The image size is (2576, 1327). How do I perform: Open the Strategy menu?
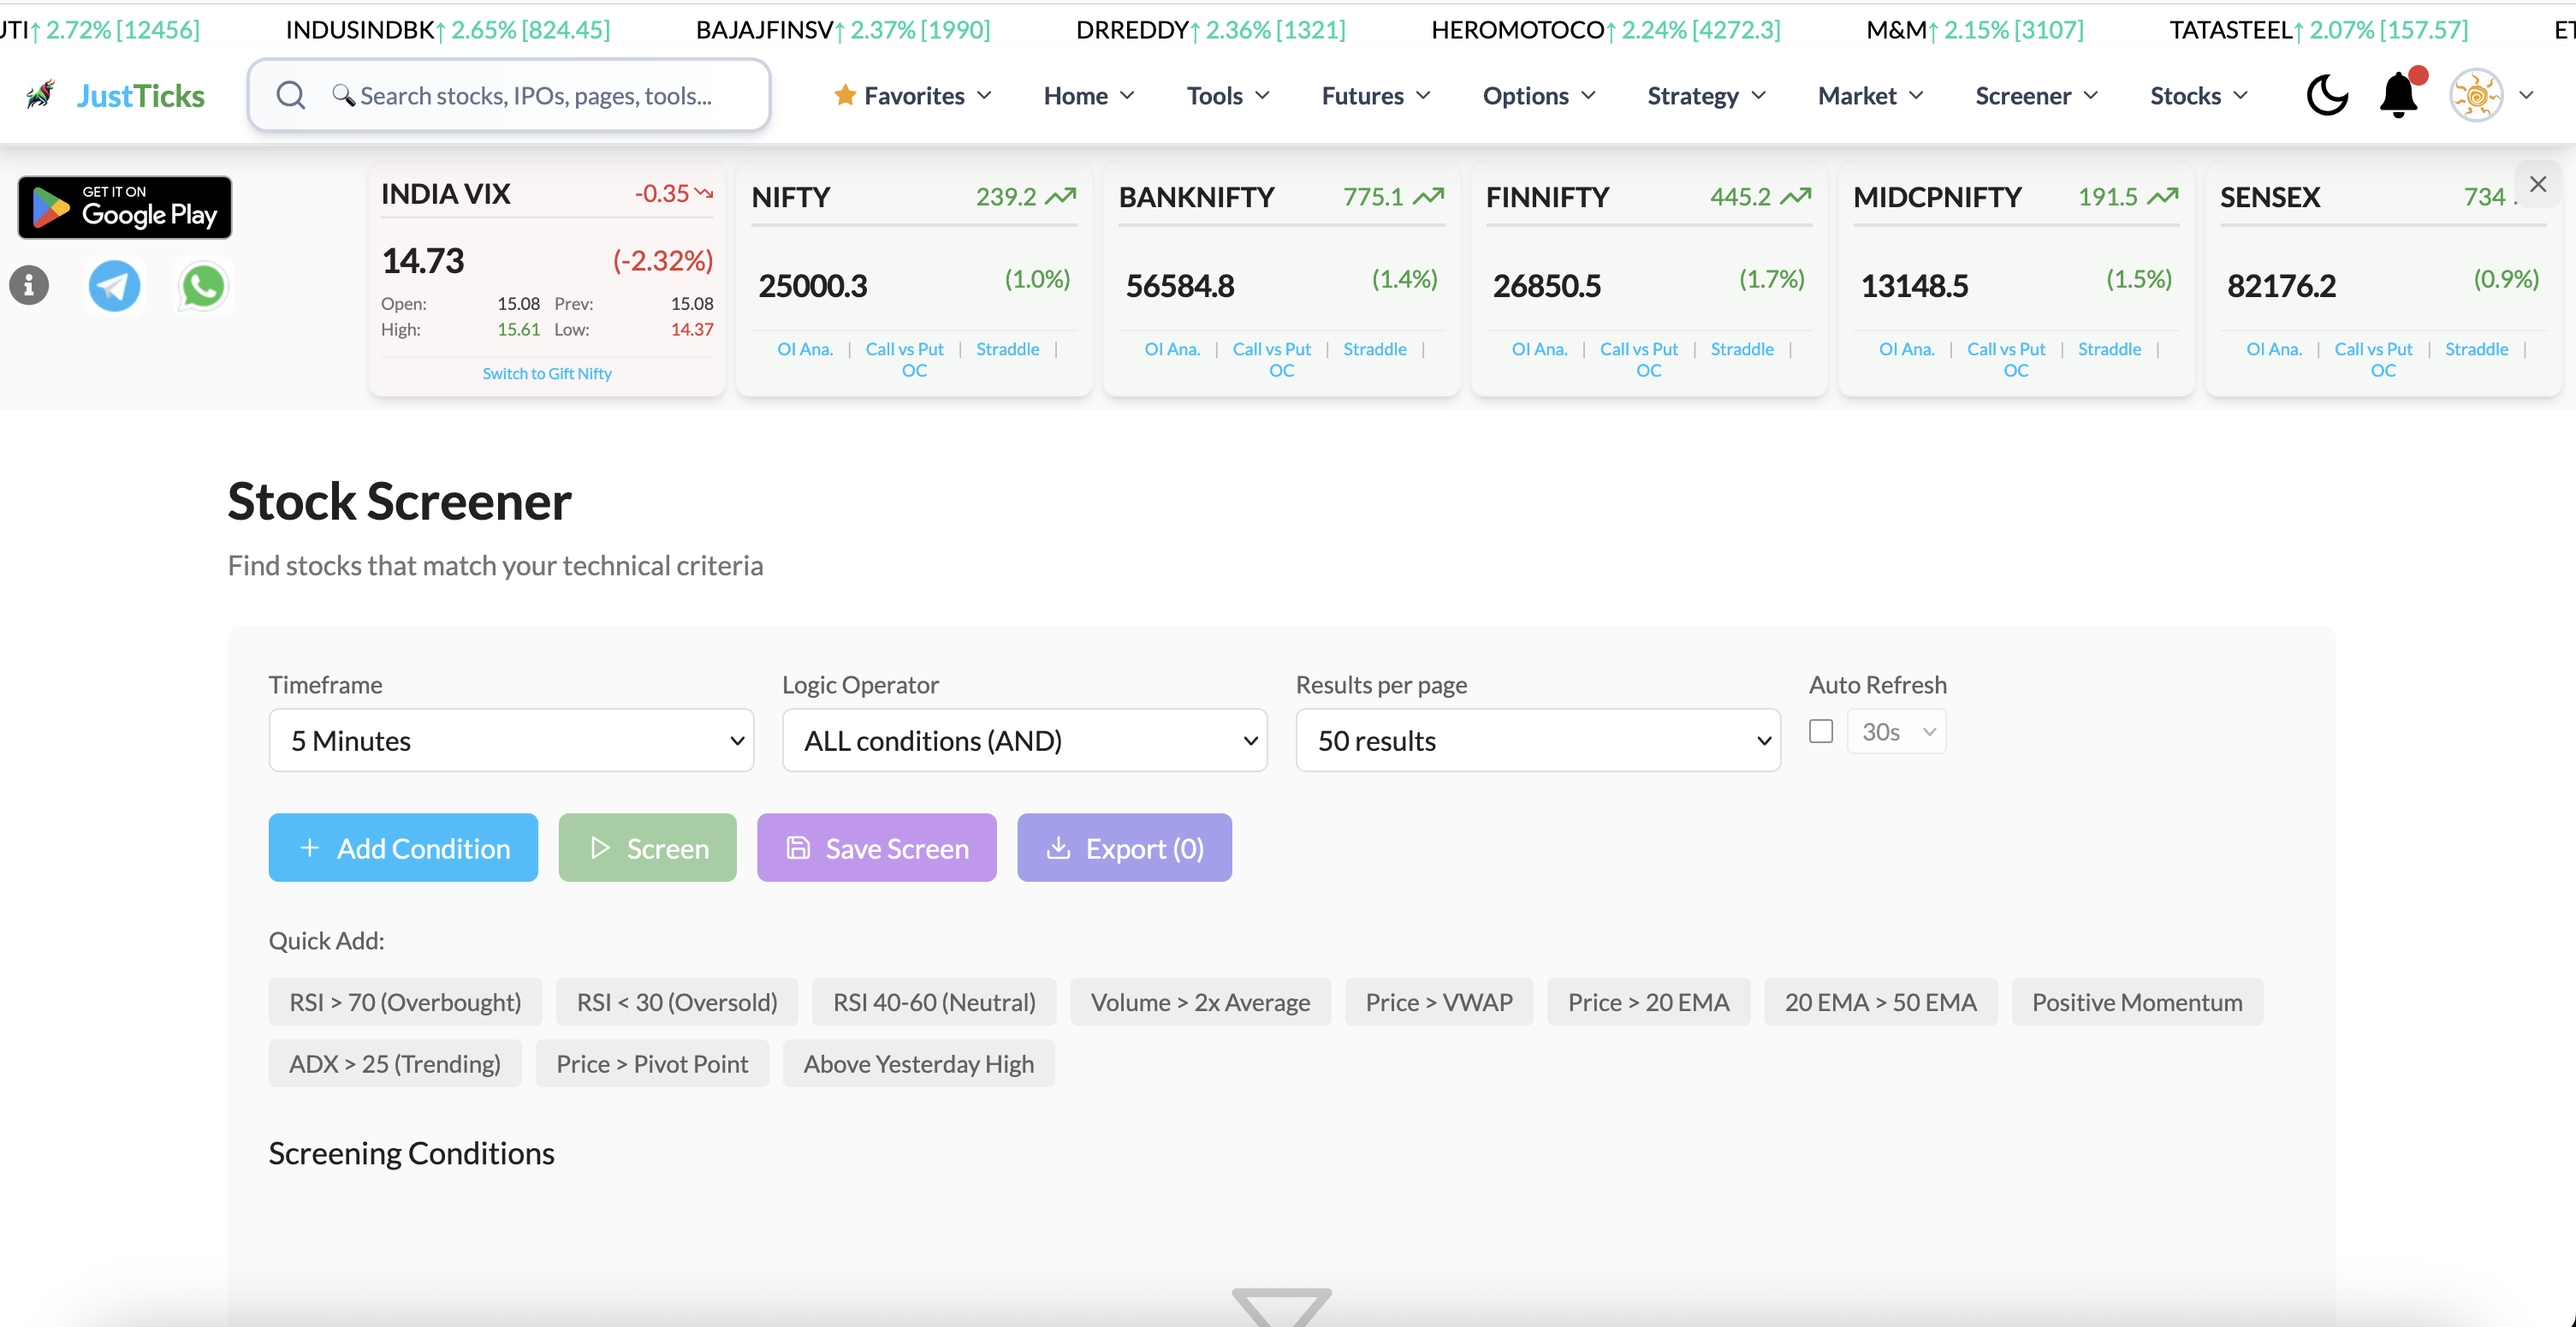[x=1707, y=96]
